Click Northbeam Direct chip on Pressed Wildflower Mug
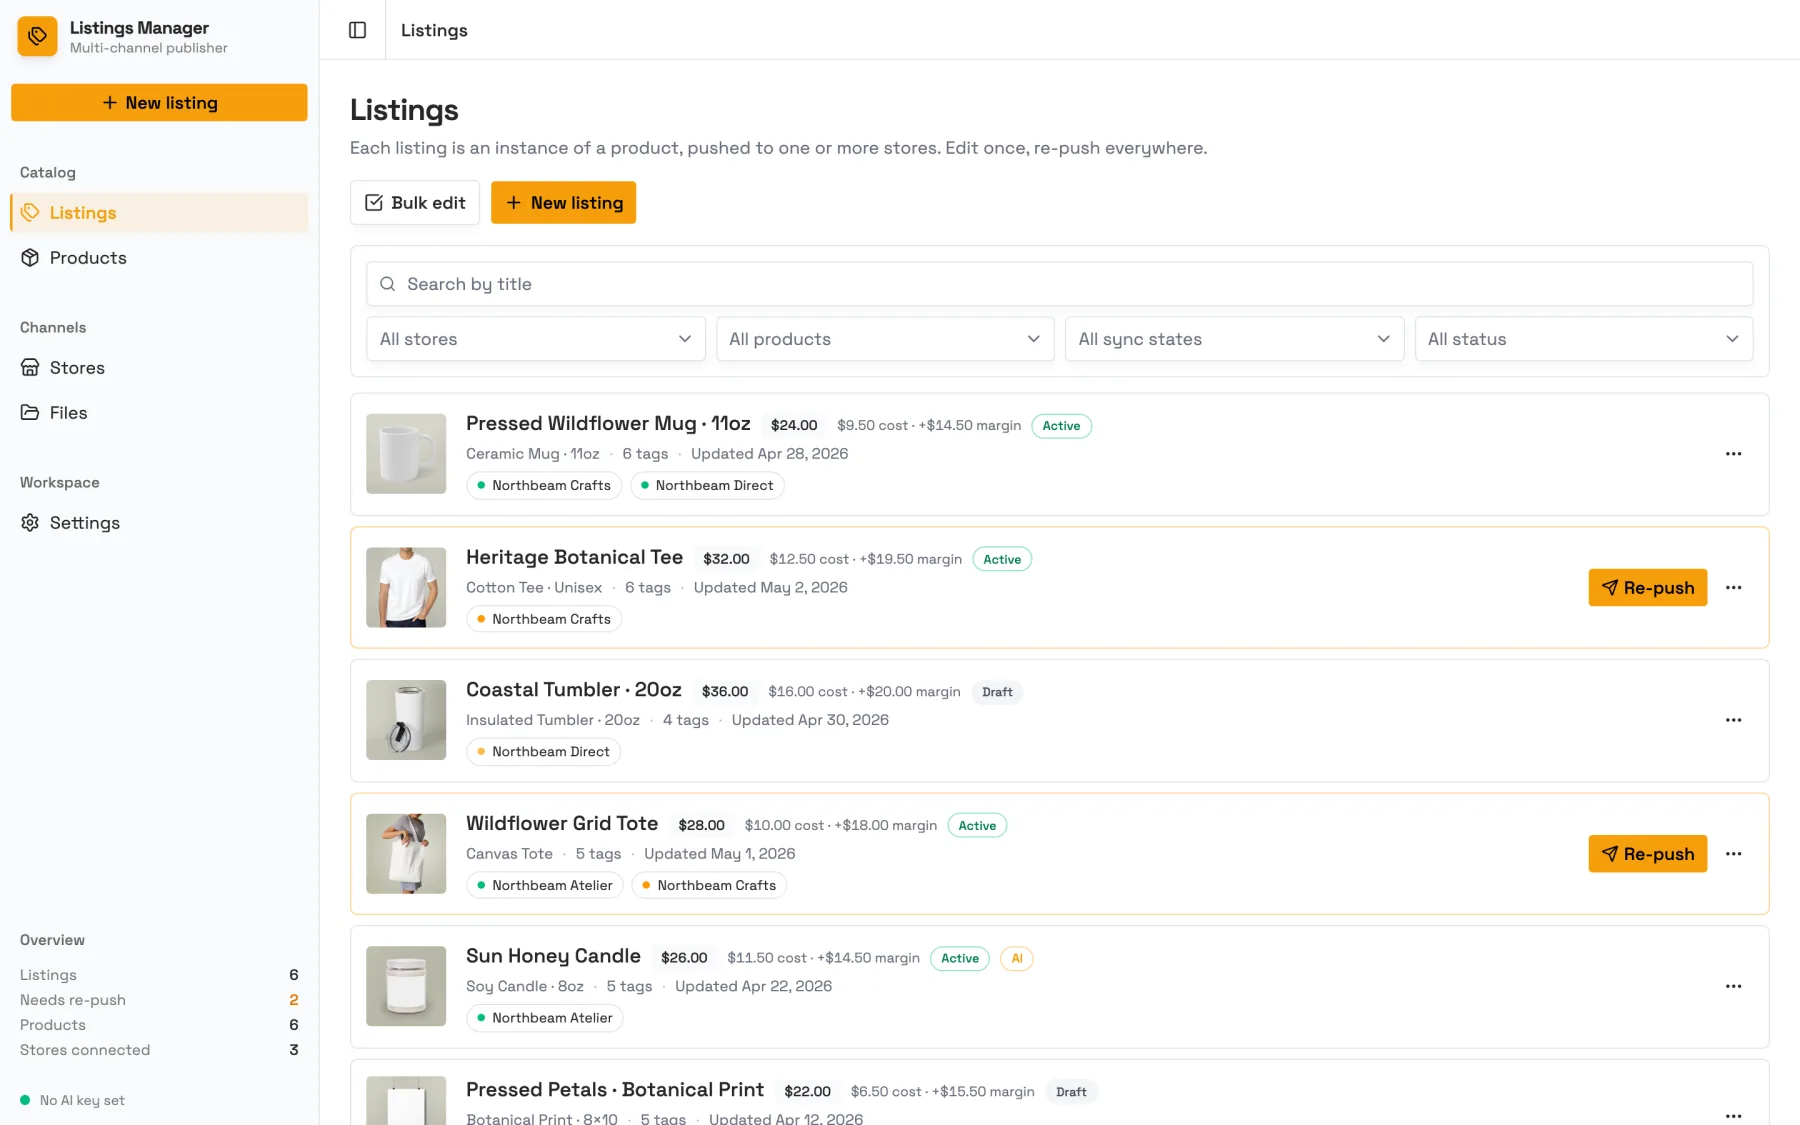 pos(707,486)
